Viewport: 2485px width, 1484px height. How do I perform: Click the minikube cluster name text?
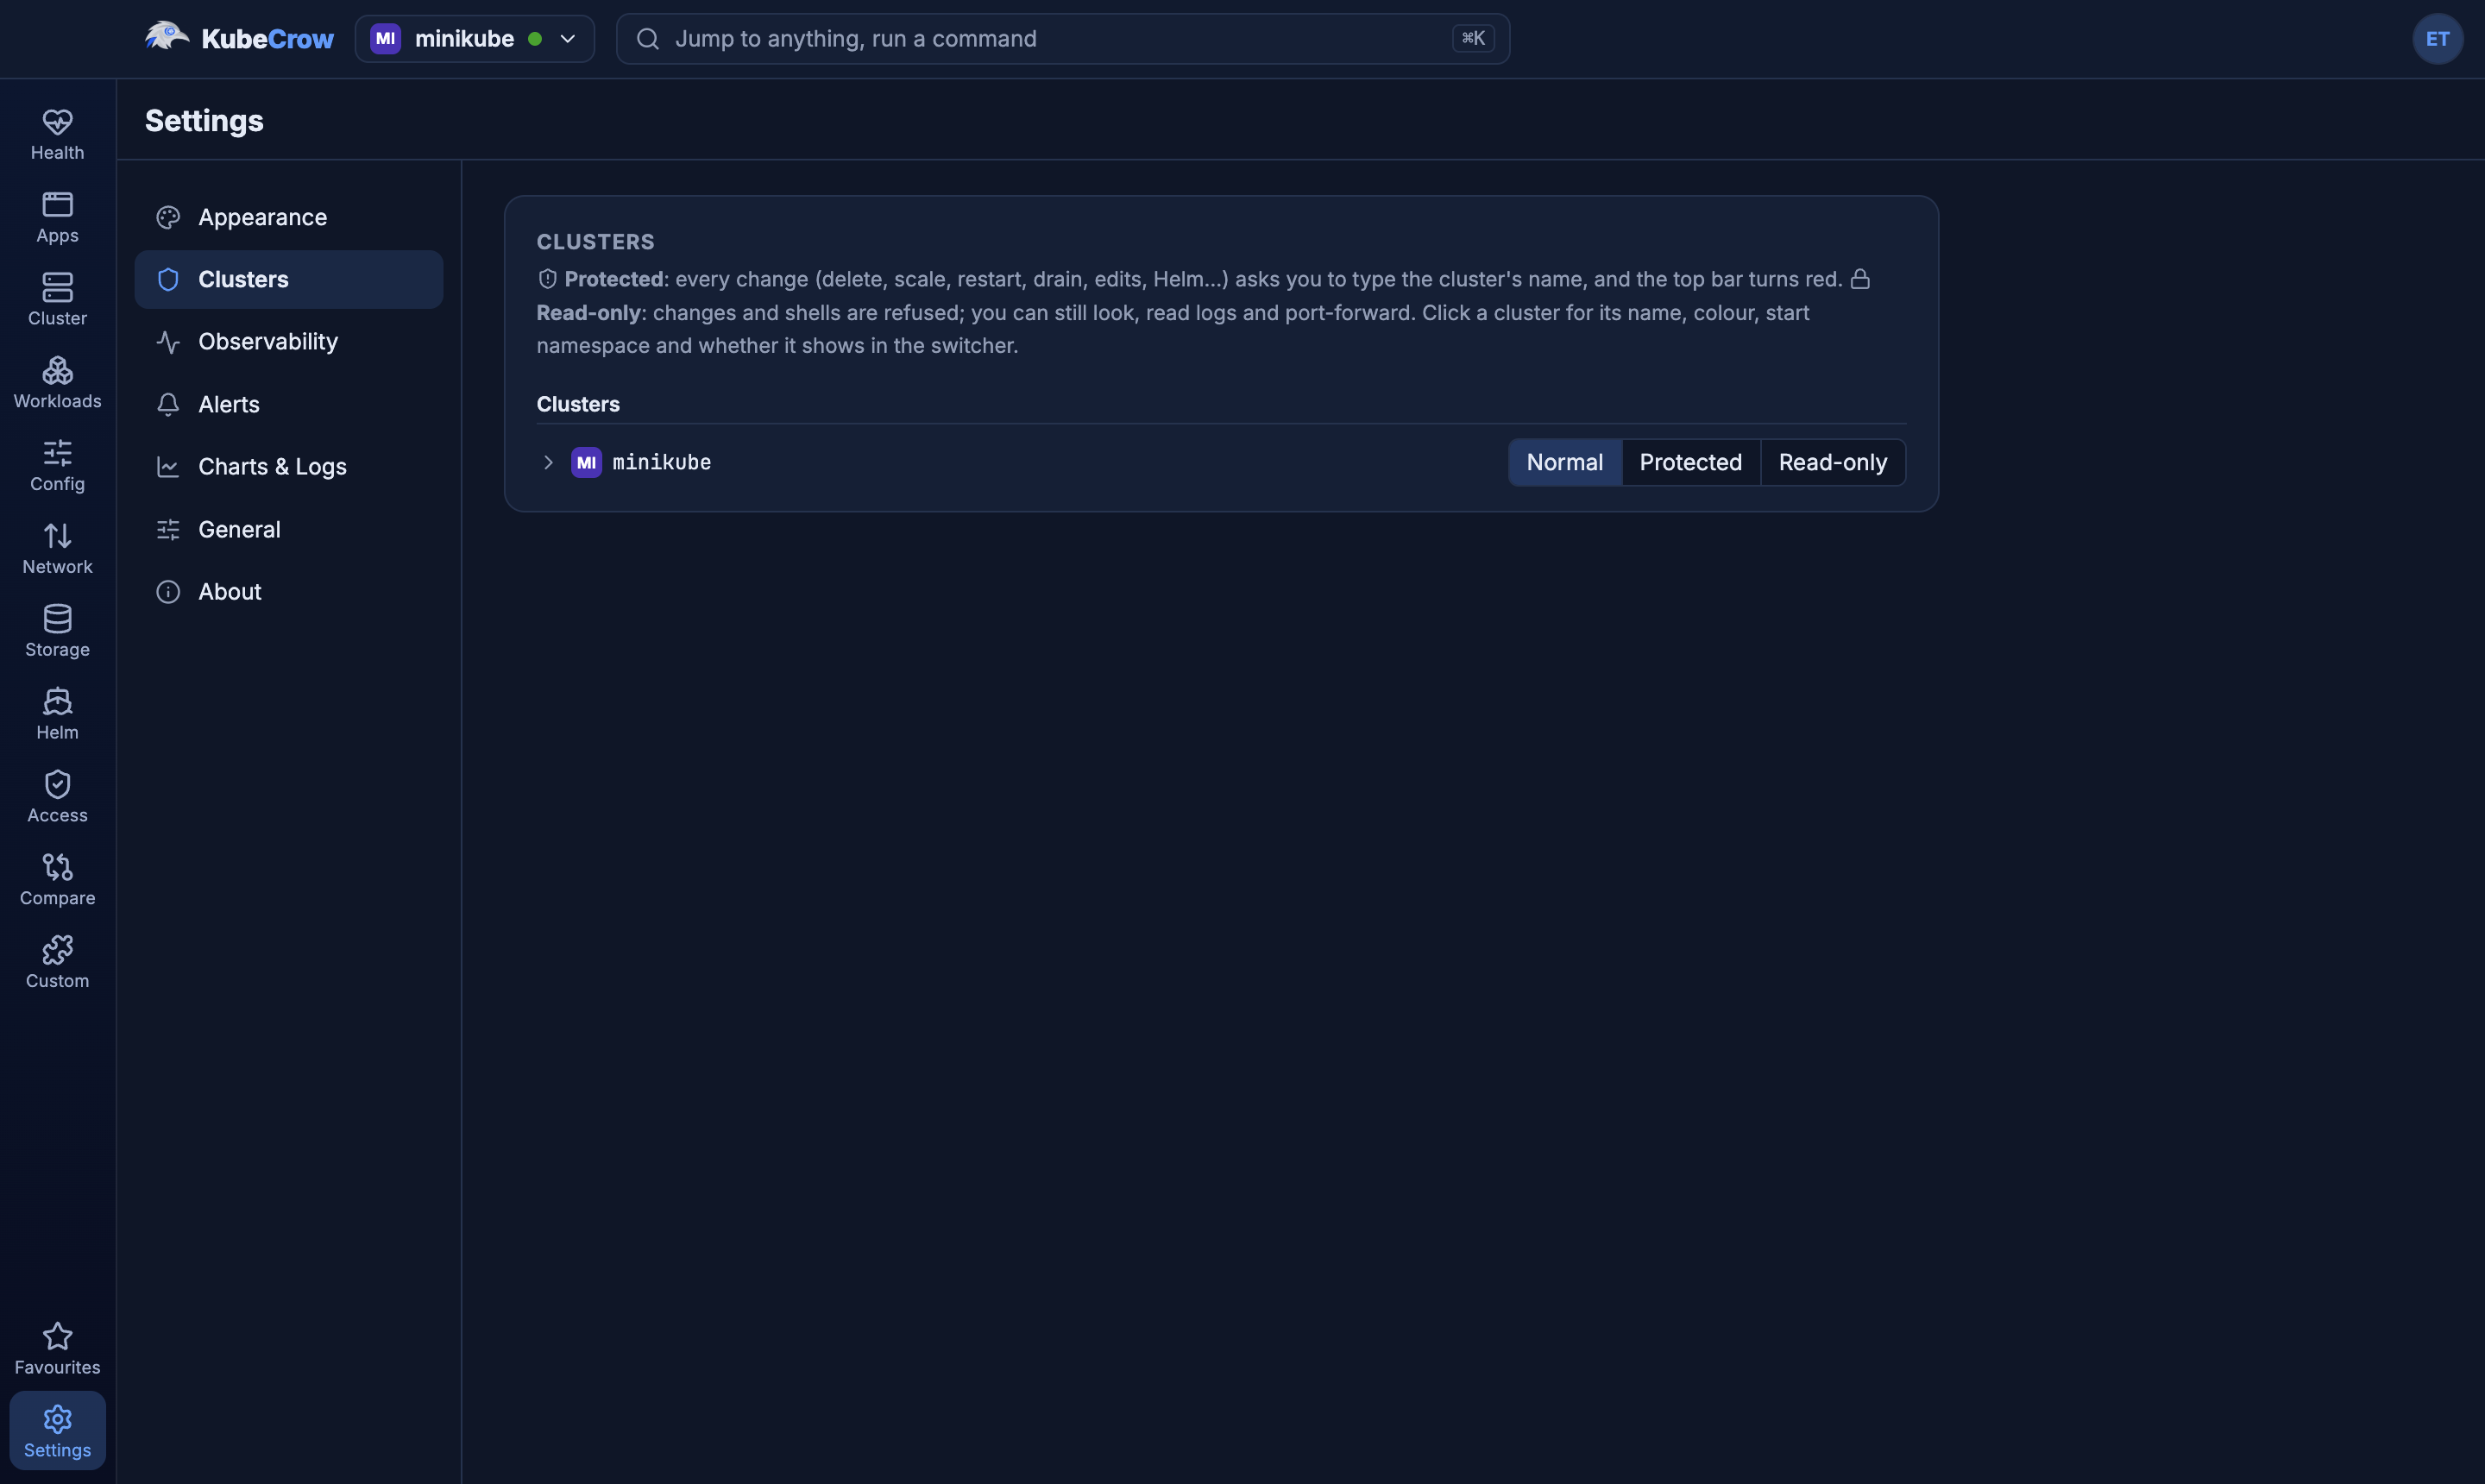[x=661, y=463]
